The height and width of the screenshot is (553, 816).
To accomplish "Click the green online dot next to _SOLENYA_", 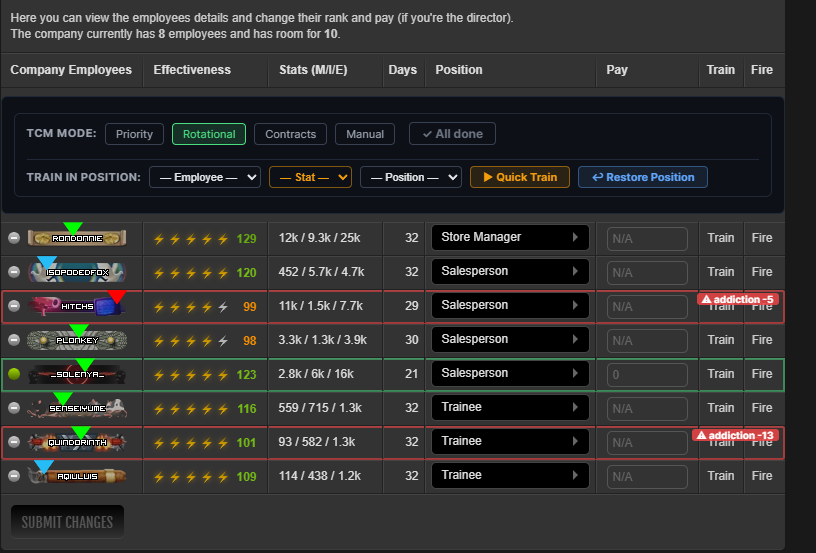I will [x=14, y=374].
